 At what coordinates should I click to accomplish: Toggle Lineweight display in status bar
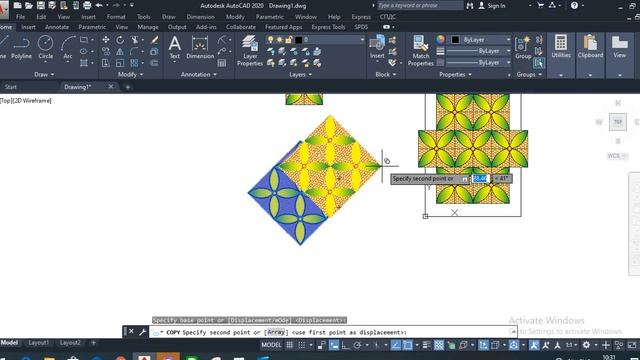click(x=427, y=345)
